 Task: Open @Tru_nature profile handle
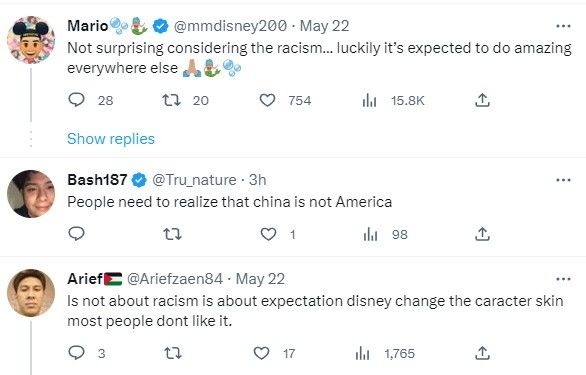point(194,180)
